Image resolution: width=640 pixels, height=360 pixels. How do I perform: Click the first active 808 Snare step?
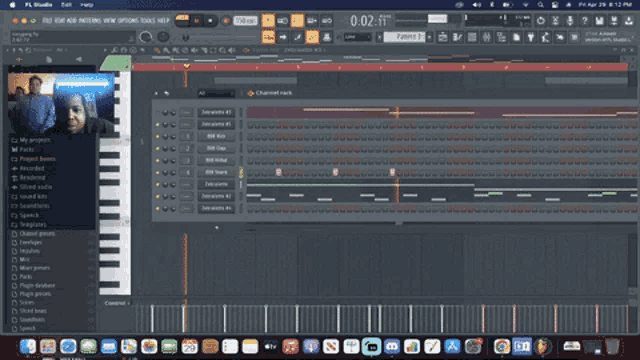point(278,172)
